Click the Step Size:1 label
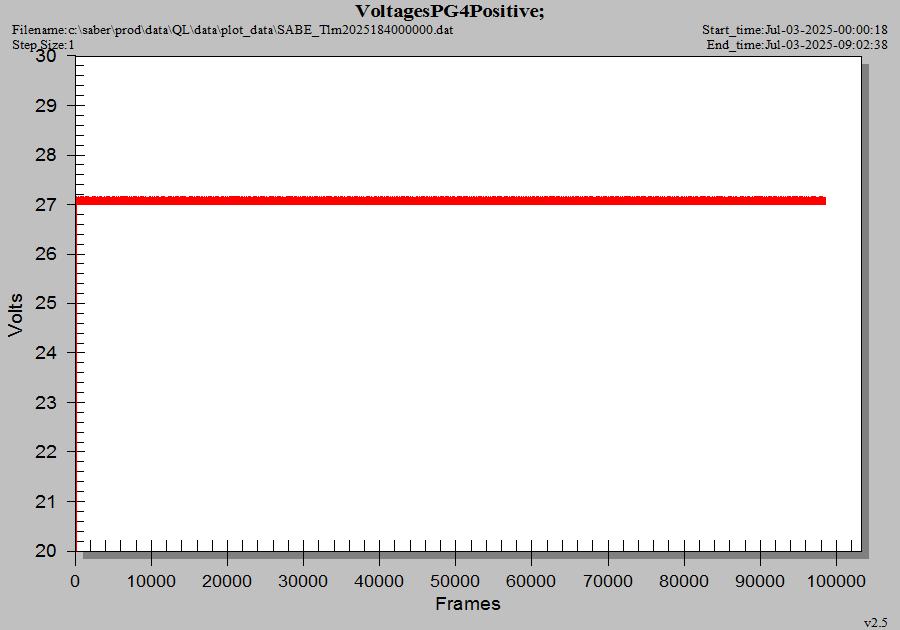The image size is (900, 630). click(43, 45)
